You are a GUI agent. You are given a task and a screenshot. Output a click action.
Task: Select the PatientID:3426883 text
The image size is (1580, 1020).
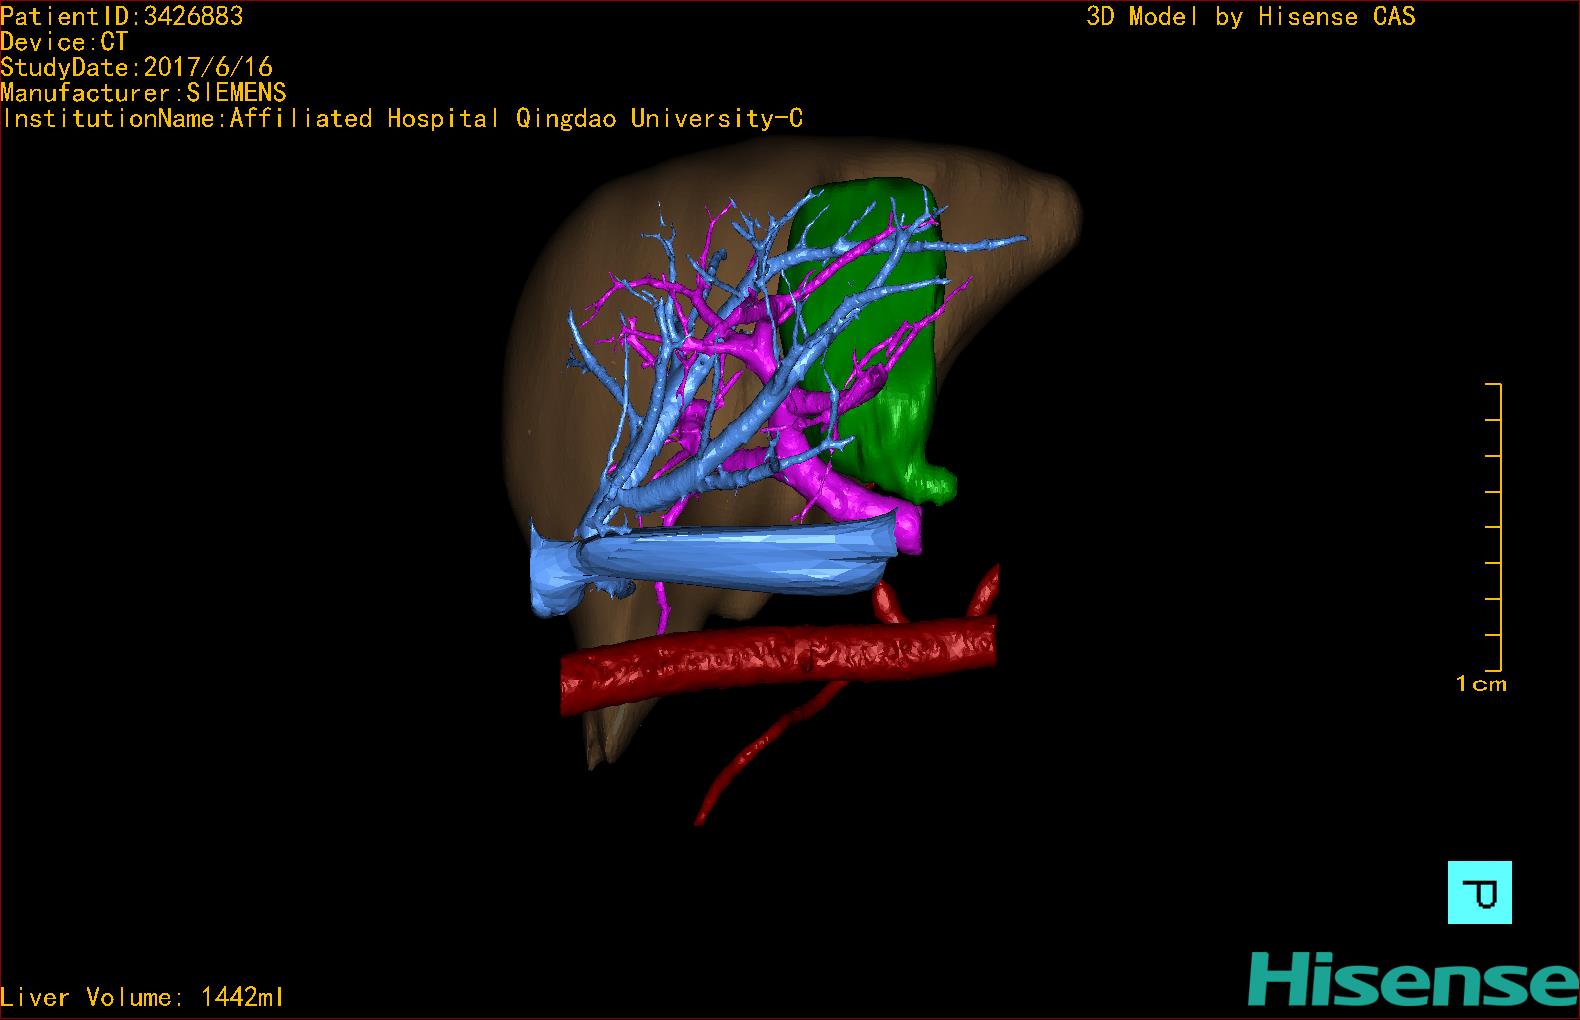click(x=122, y=16)
